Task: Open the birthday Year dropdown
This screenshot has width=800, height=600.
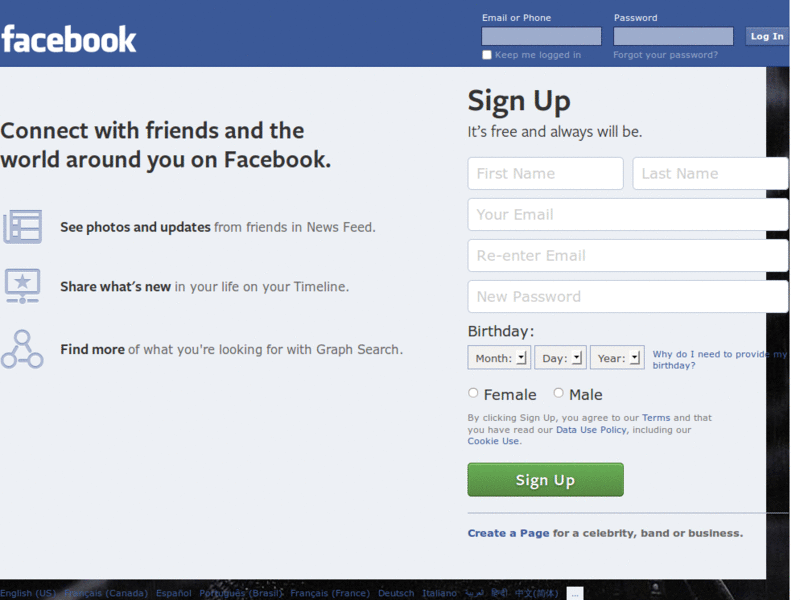Action: [617, 358]
